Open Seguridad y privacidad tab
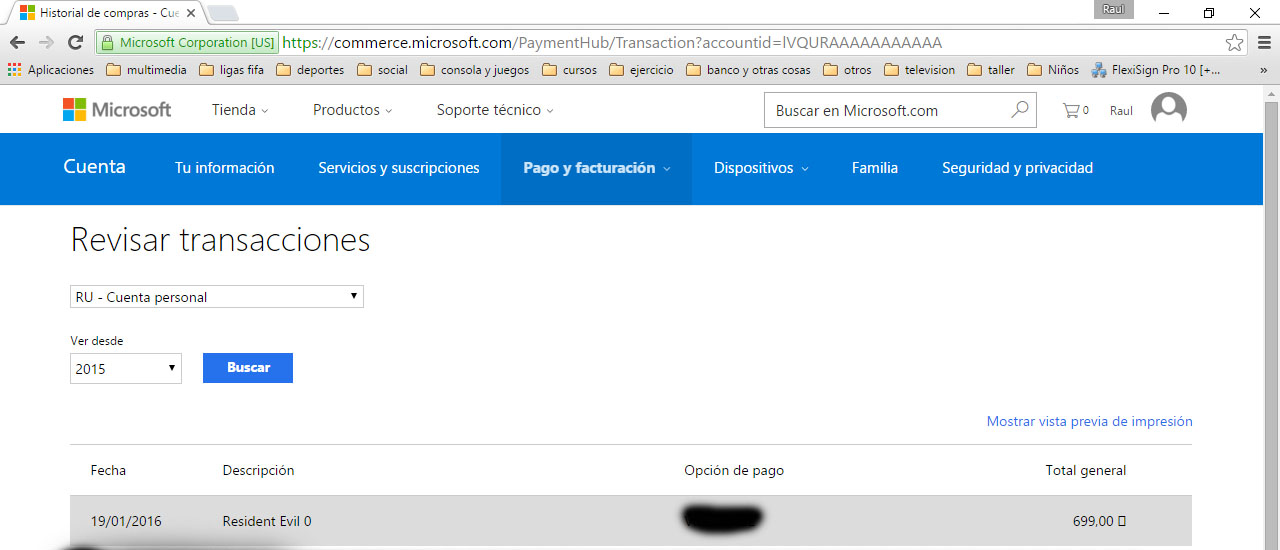 coord(1017,168)
